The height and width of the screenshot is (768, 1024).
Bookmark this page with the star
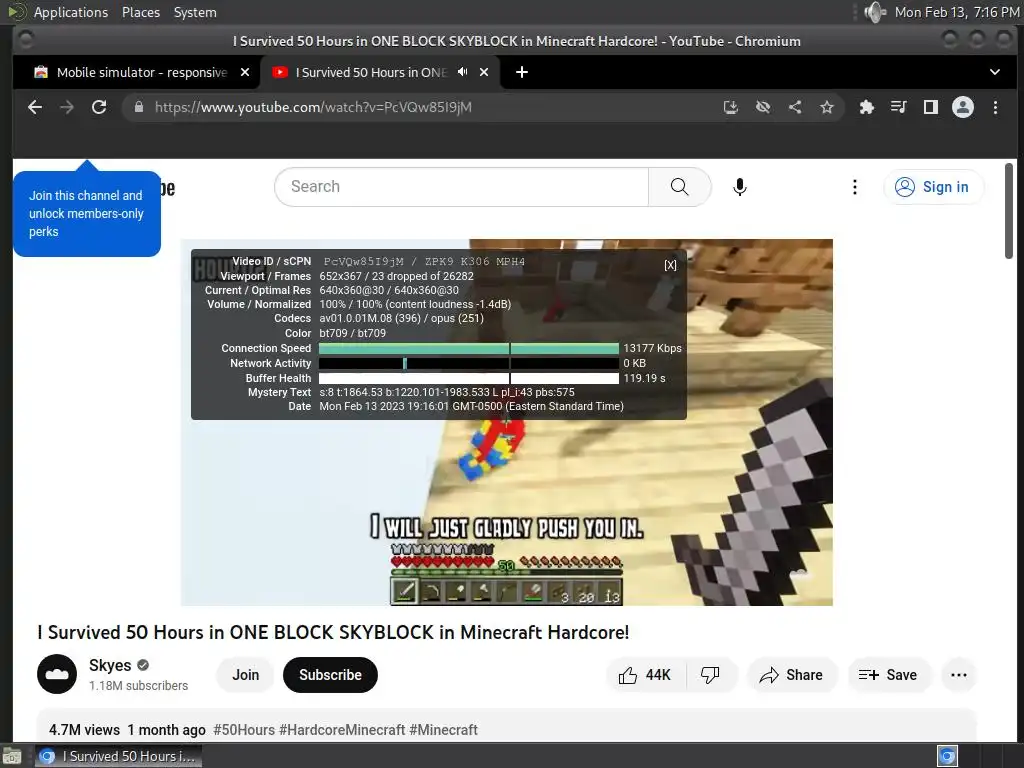pyautogui.click(x=827, y=107)
